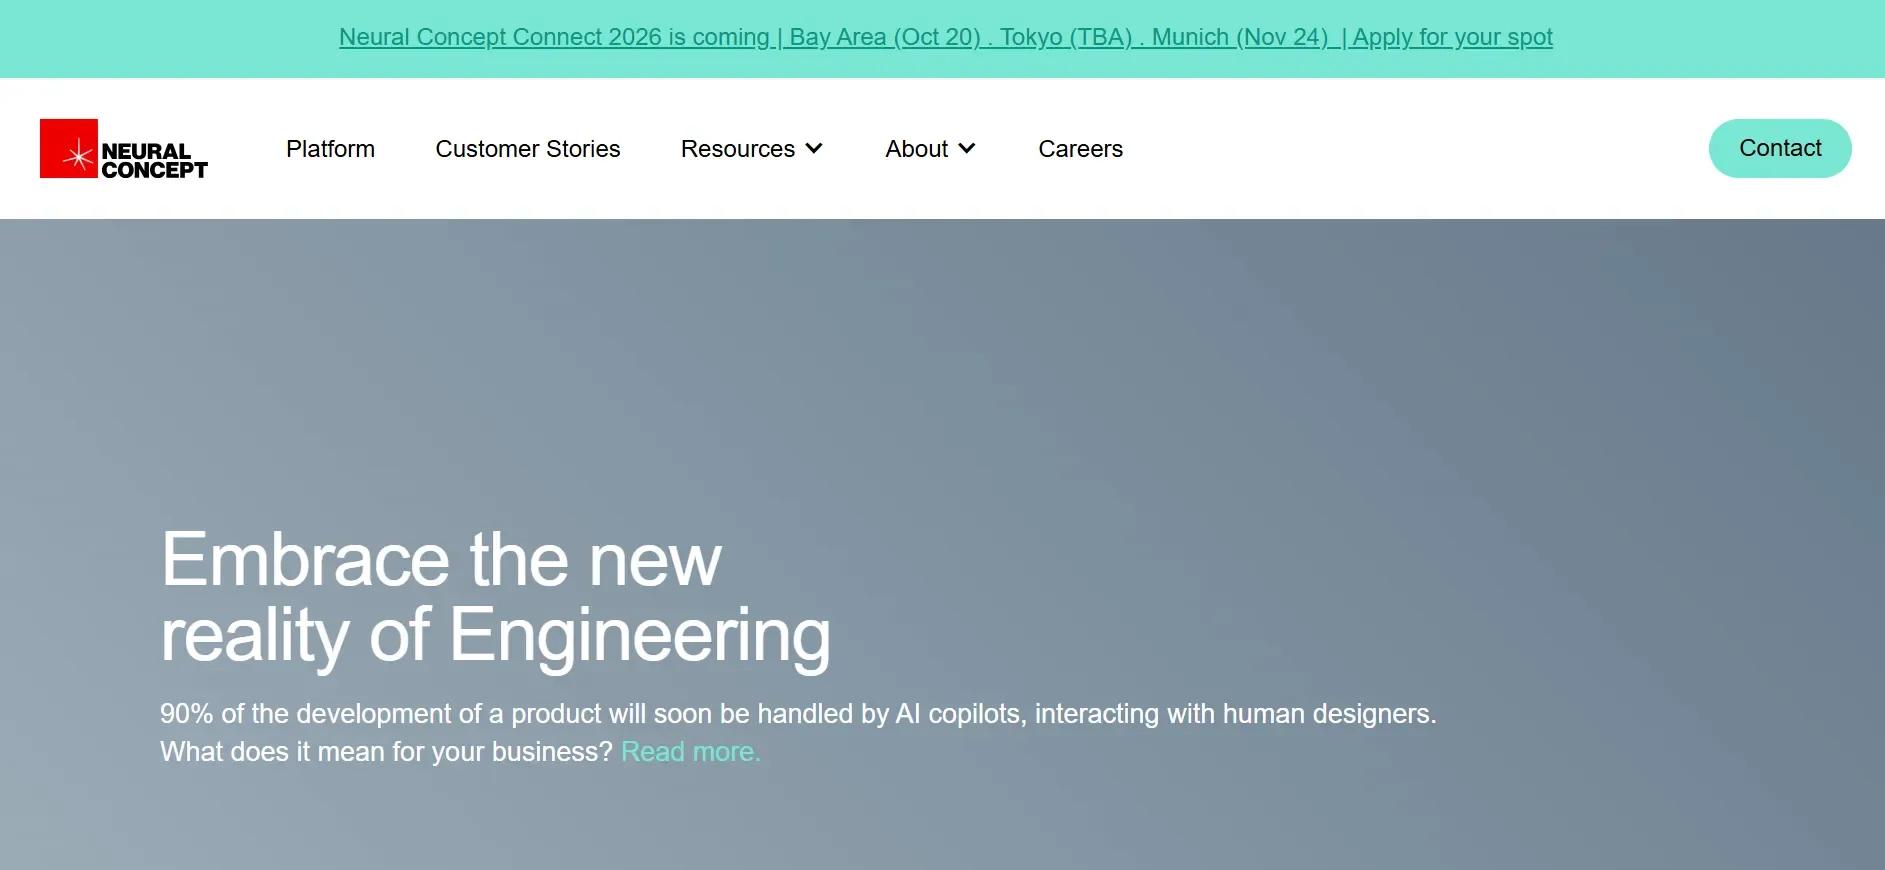The image size is (1885, 870).
Task: Go to Customer Stories page
Action: coord(528,149)
